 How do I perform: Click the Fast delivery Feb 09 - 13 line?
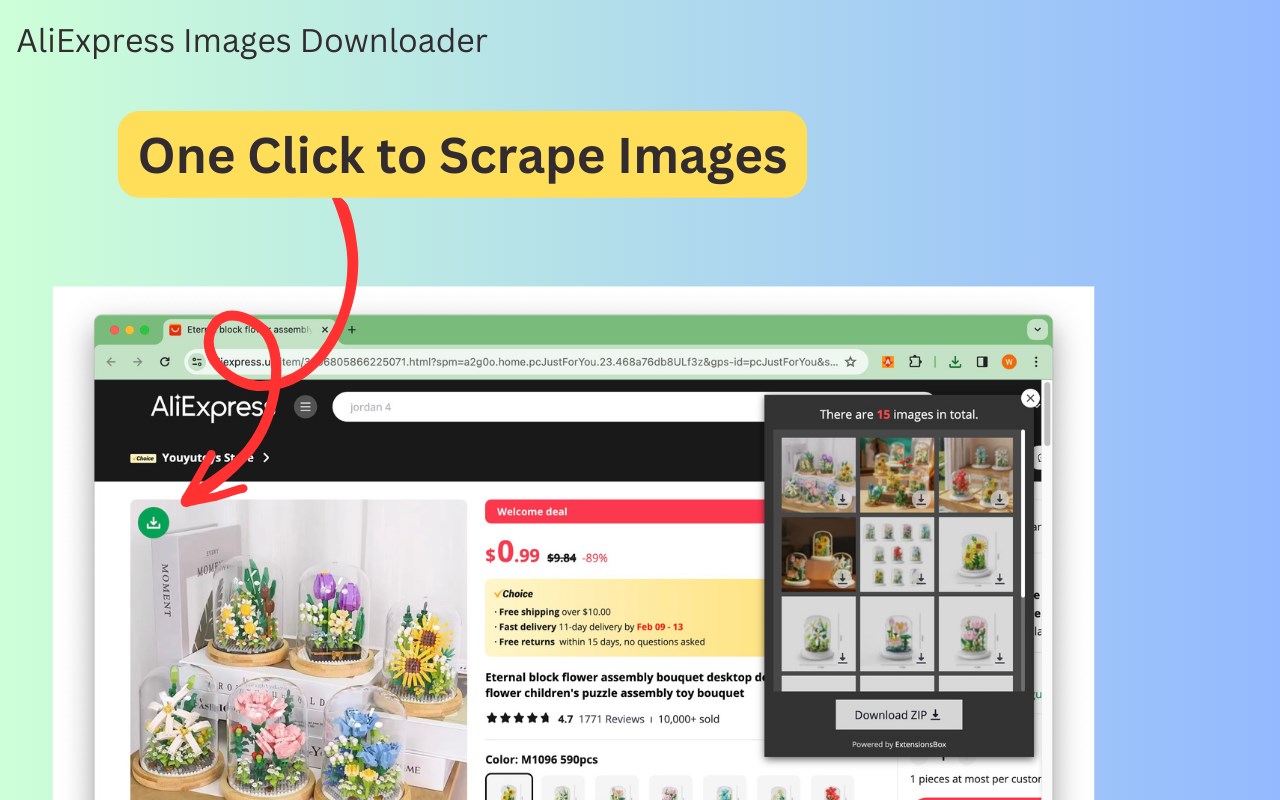tap(589, 627)
